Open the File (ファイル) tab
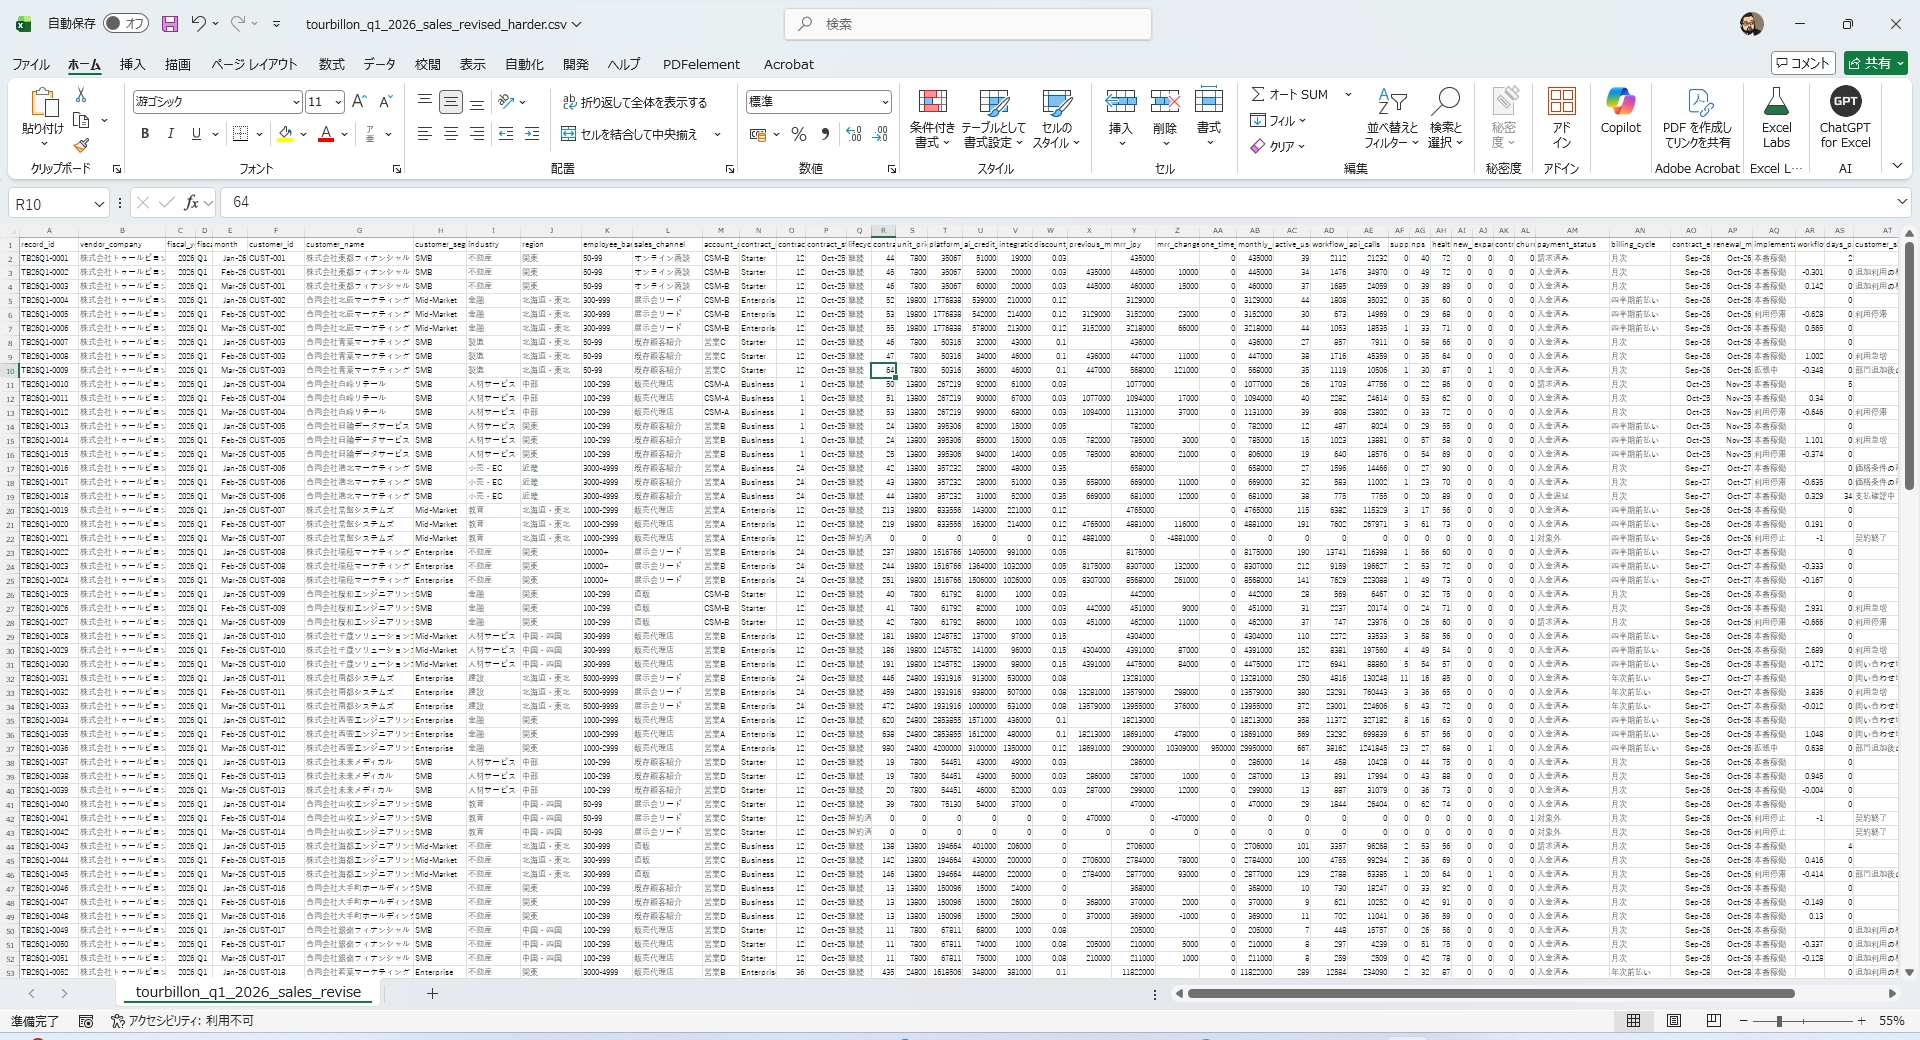This screenshot has width=1920, height=1040. point(31,64)
